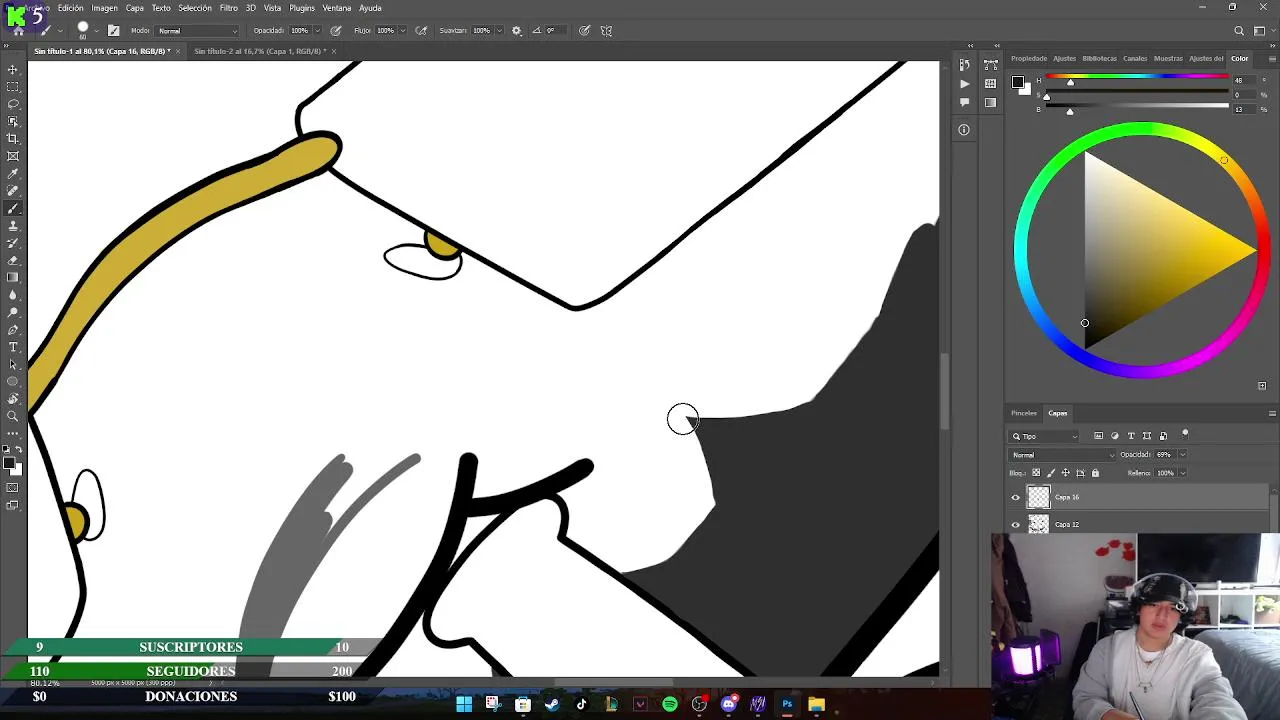This screenshot has height=720, width=1280.
Task: Select the Dodge tool
Action: coord(13,312)
